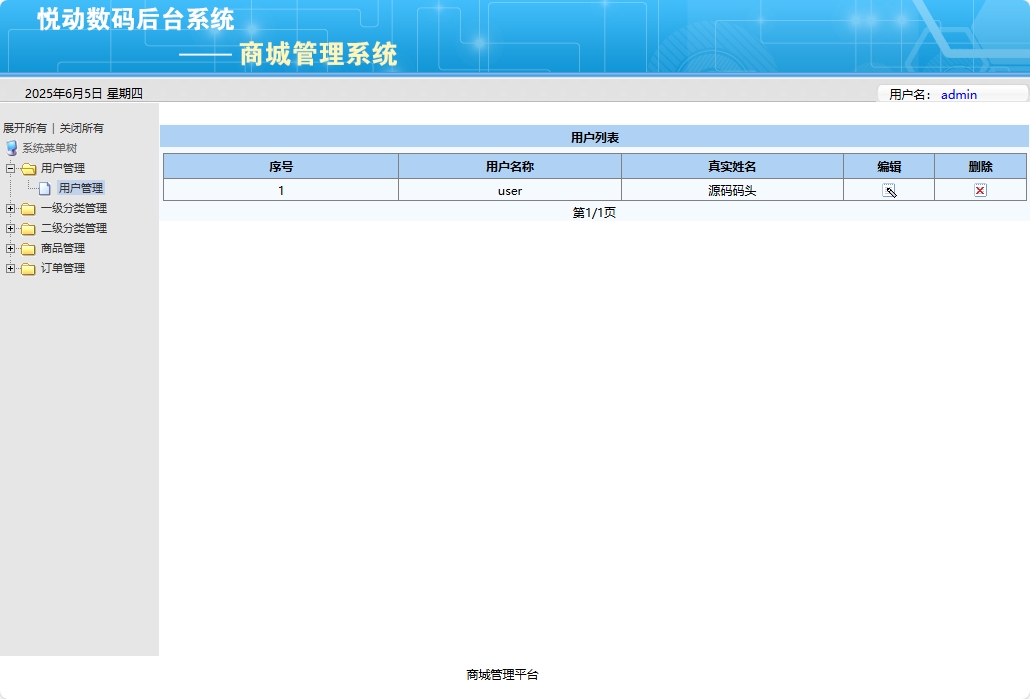
Task: Click the folder icon beside 订单管理
Action: 28,267
